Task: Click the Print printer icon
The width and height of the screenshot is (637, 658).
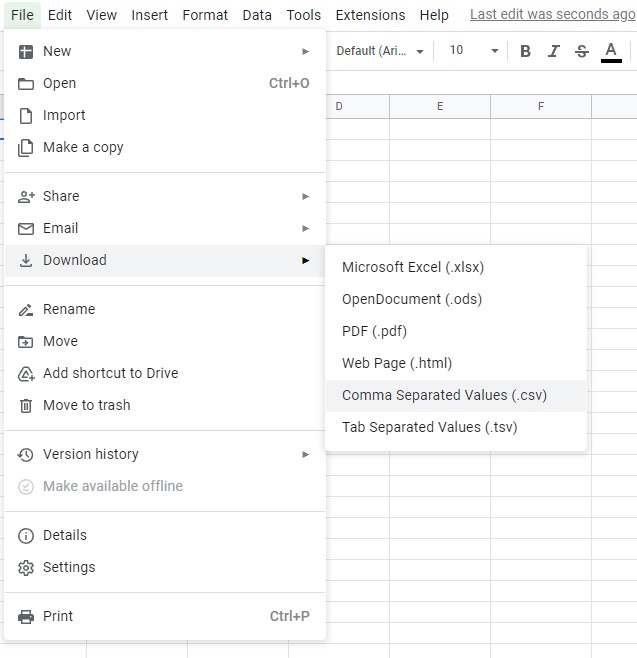Action: point(26,616)
